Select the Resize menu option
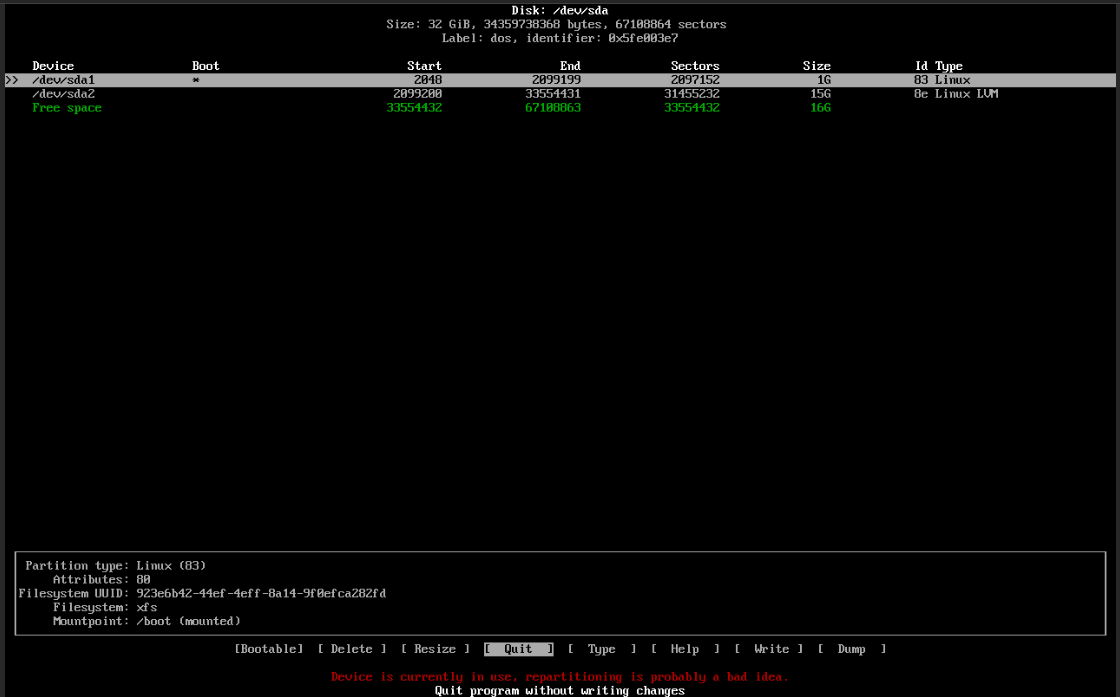This screenshot has width=1120, height=697. [x=435, y=648]
